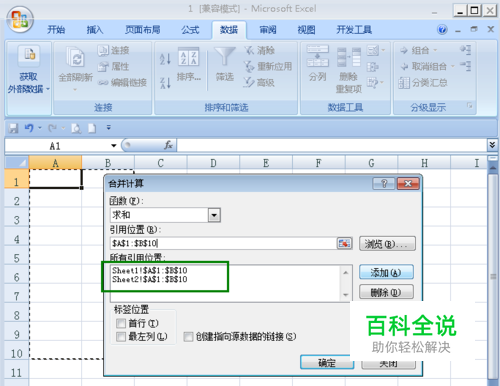Click the Save icon in quick access toolbar

13,128
